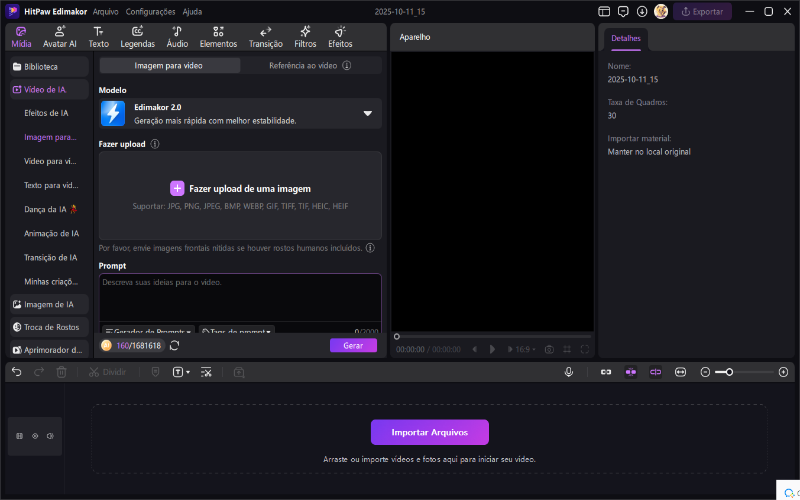Open the Avatar AI tab

click(x=60, y=37)
